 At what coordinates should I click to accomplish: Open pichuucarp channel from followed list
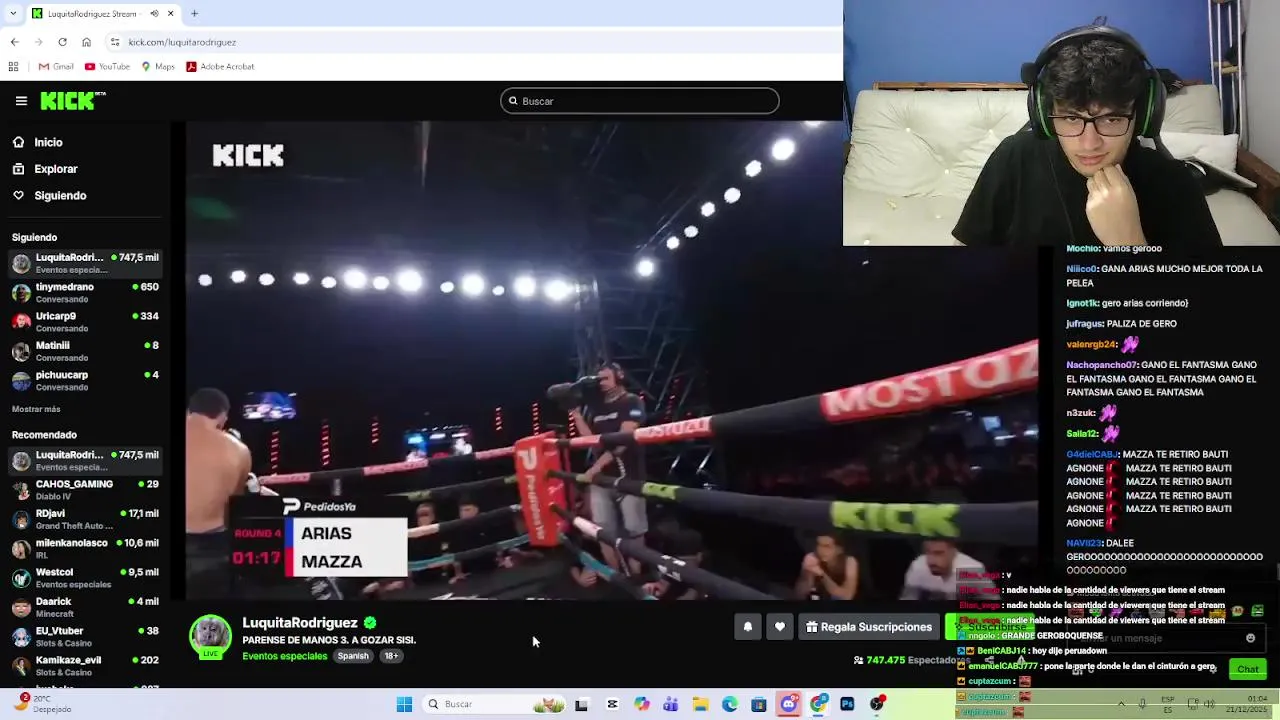tap(85, 380)
